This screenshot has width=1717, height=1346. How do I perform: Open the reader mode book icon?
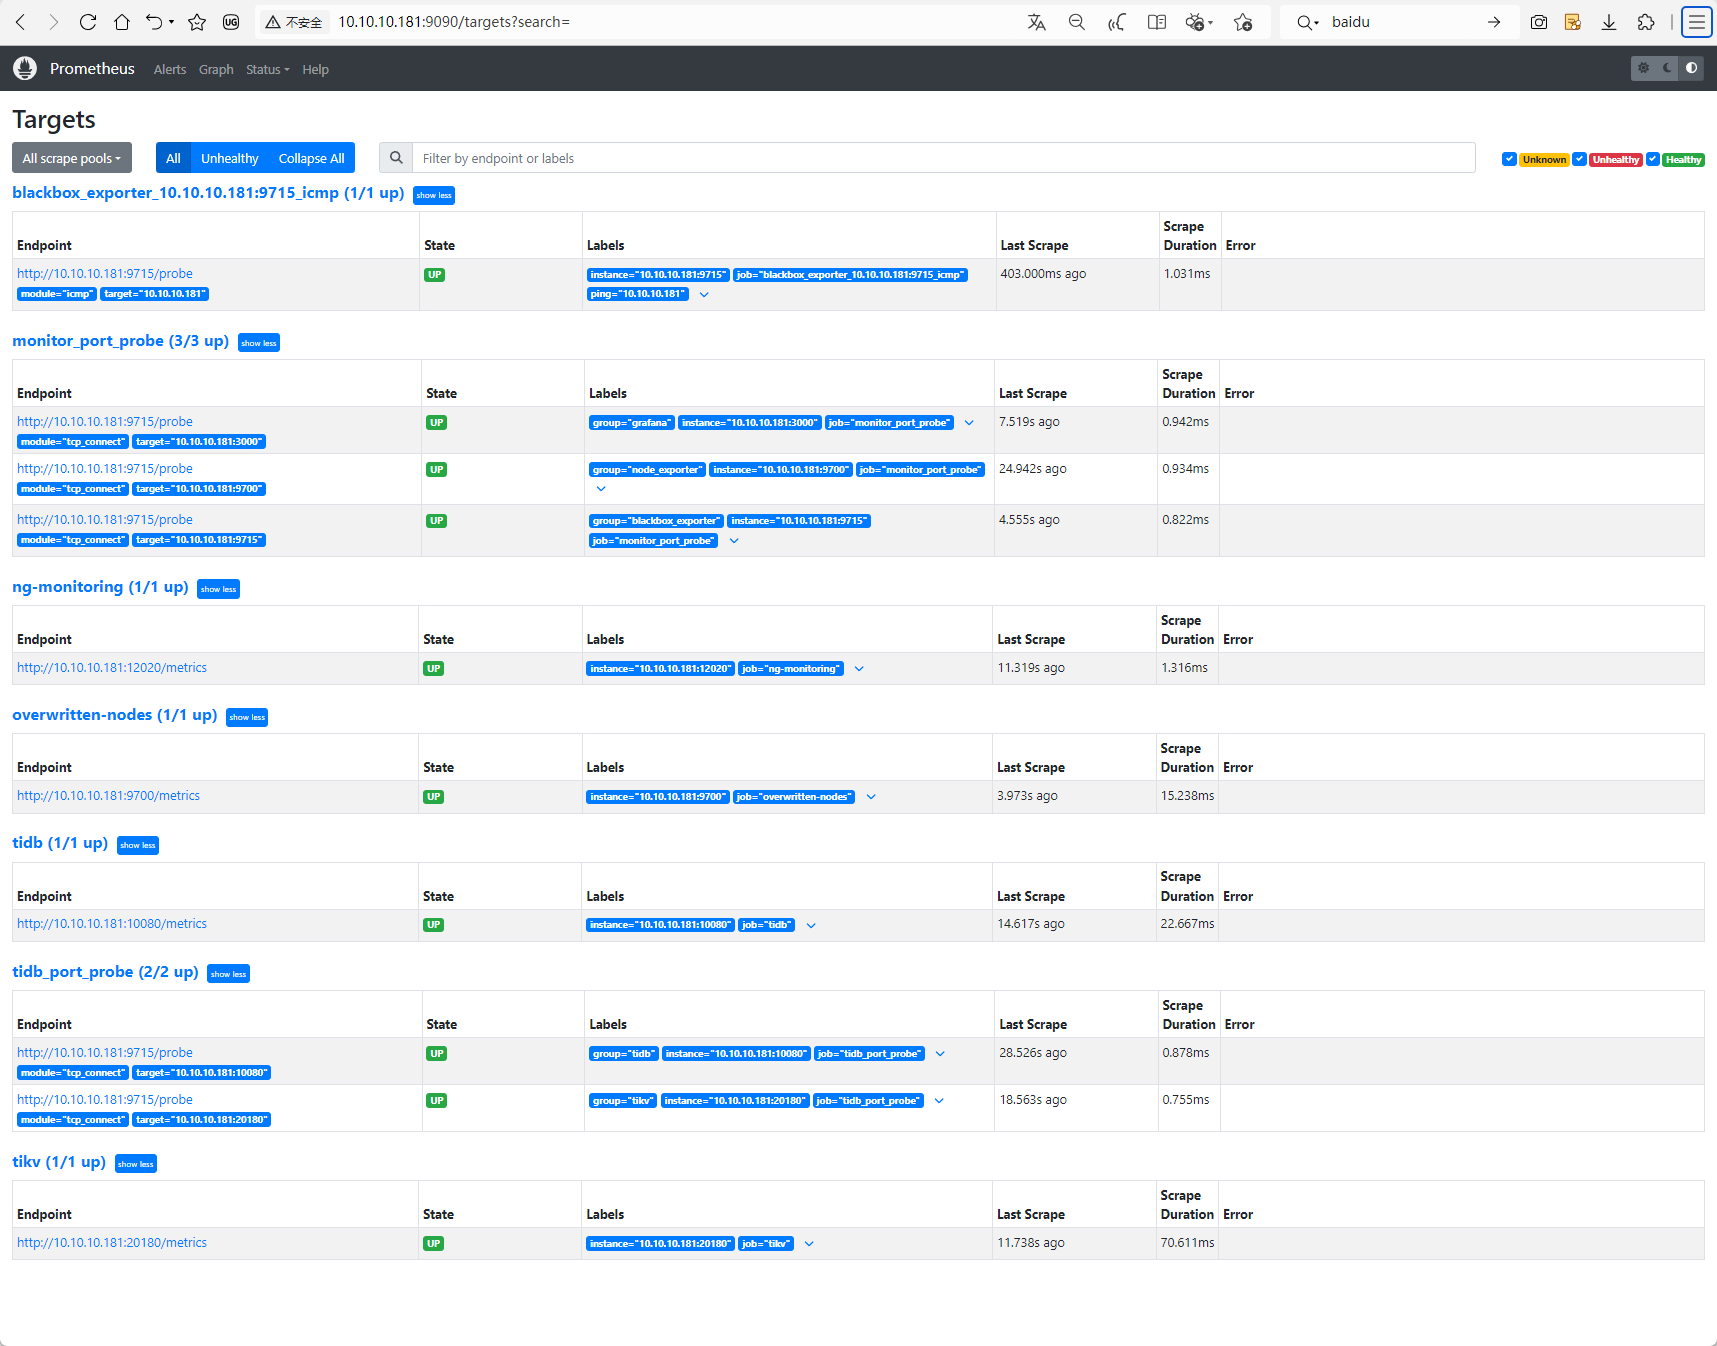coord(1157,22)
